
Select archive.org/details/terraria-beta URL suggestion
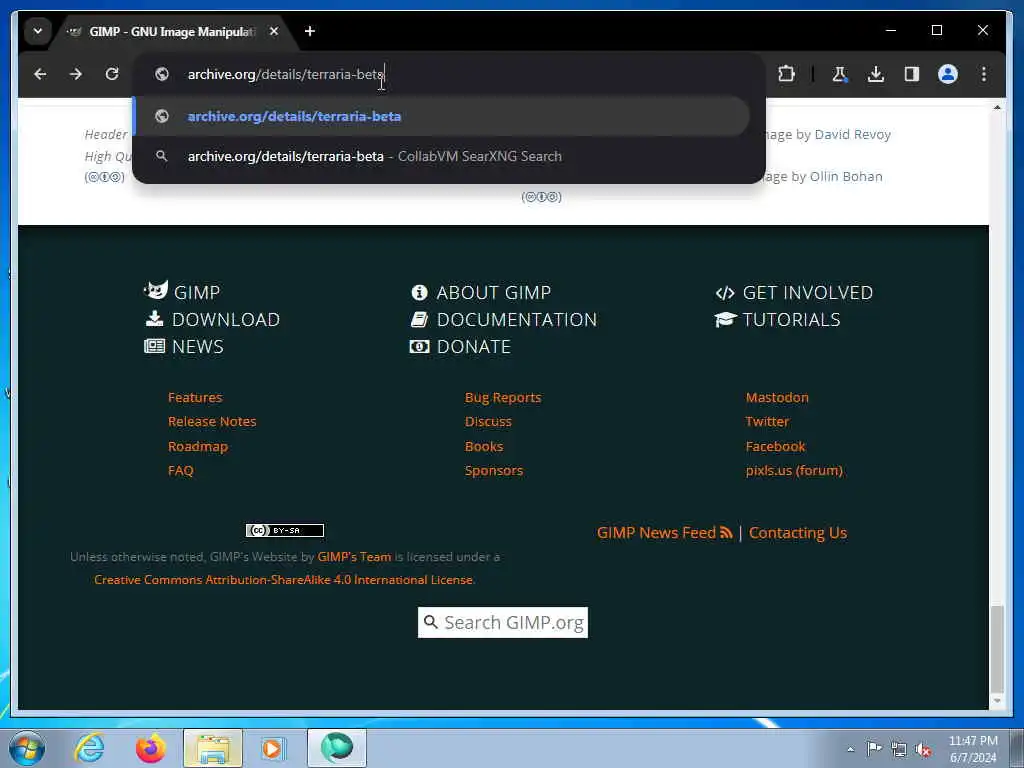tap(441, 116)
